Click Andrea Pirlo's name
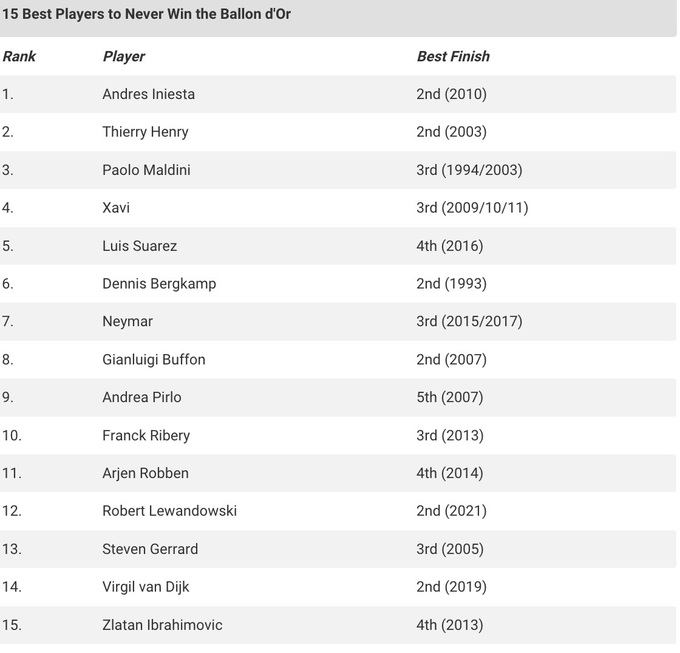 pos(142,397)
